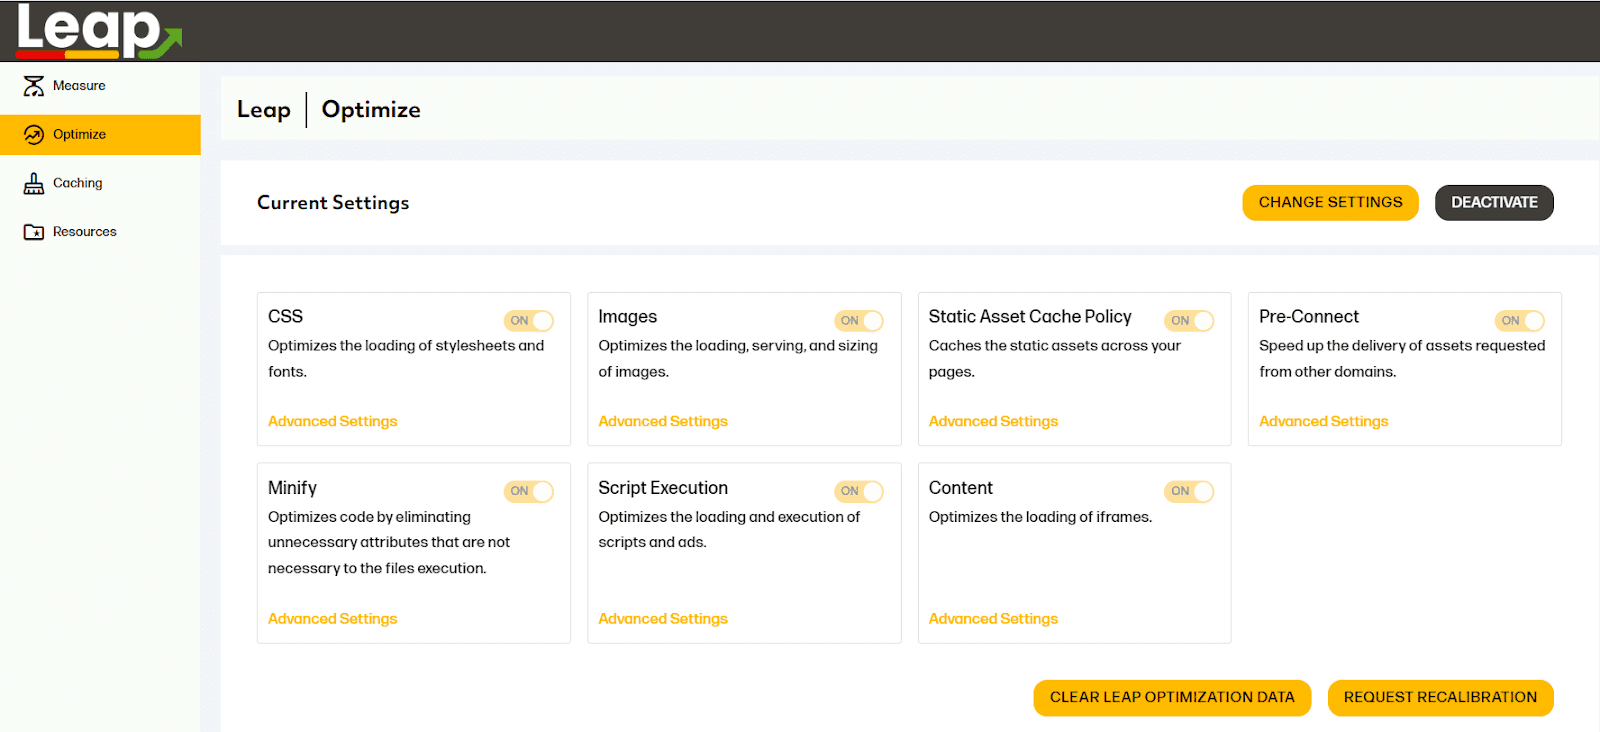Open Advanced Settings for Content
The height and width of the screenshot is (732, 1600).
993,619
